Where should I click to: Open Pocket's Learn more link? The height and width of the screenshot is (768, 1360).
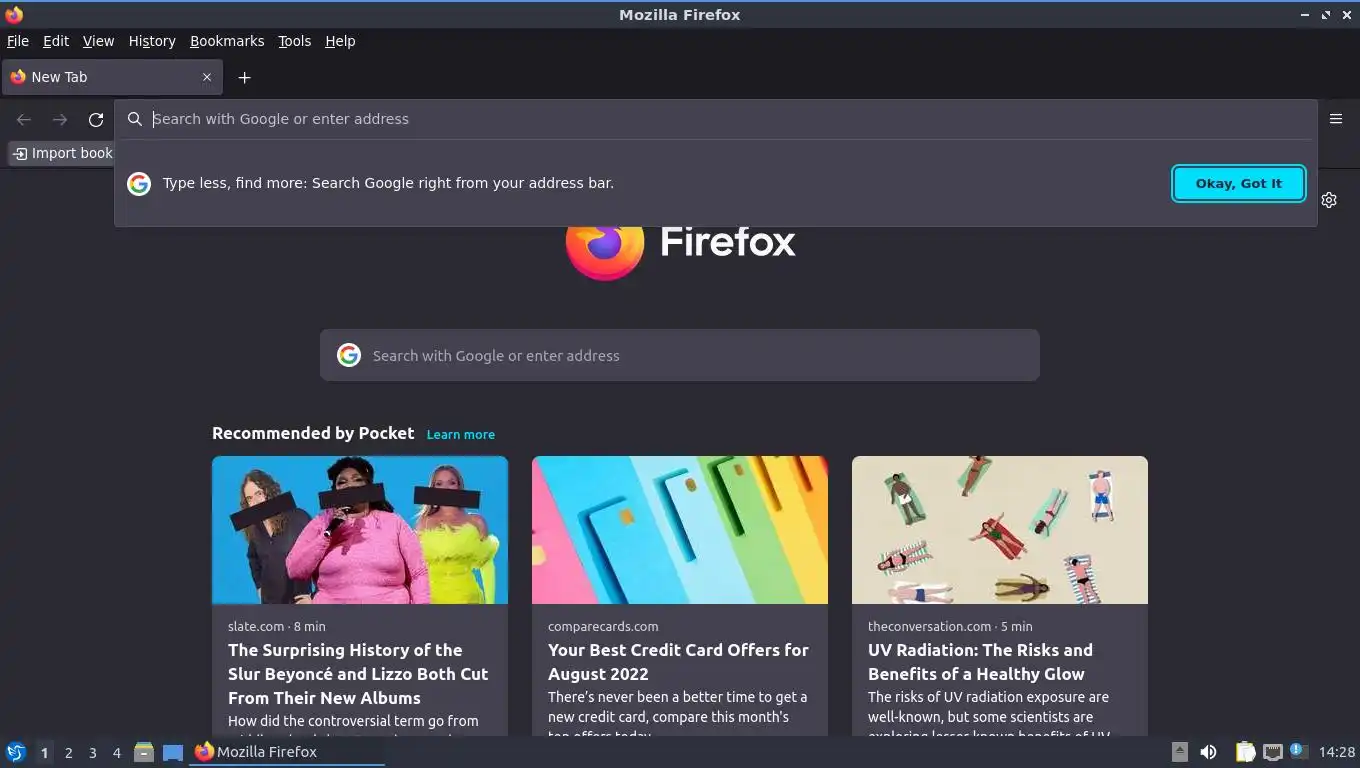[x=461, y=434]
